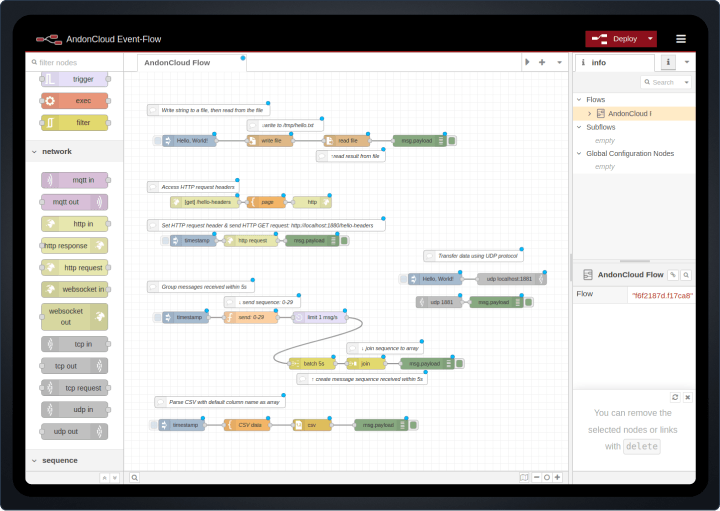Open the main hamburger menu
The image size is (720, 511).
(681, 39)
